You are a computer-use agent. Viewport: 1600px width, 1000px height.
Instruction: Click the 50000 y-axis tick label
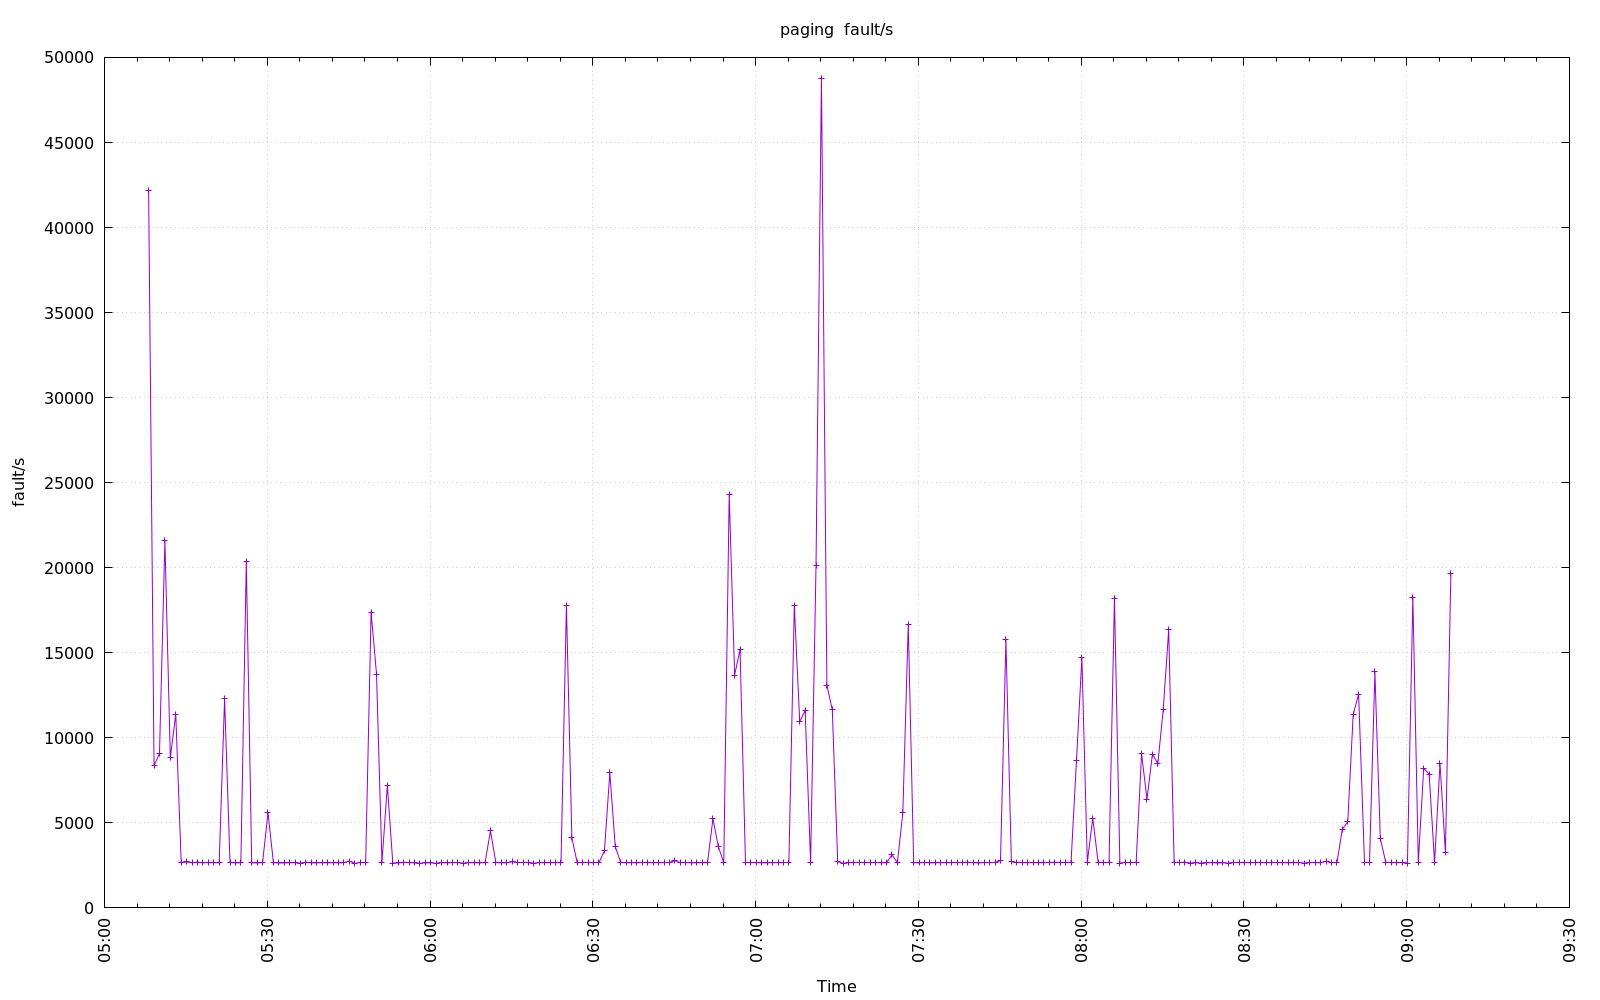[69, 58]
